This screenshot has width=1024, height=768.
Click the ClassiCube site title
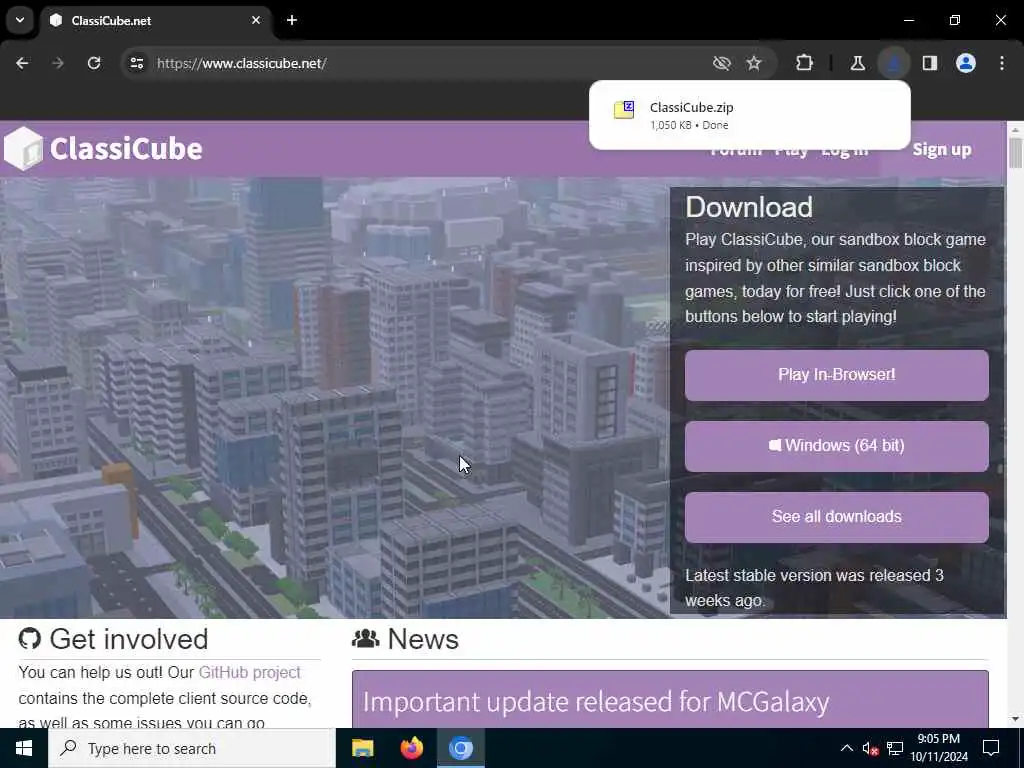pos(126,149)
